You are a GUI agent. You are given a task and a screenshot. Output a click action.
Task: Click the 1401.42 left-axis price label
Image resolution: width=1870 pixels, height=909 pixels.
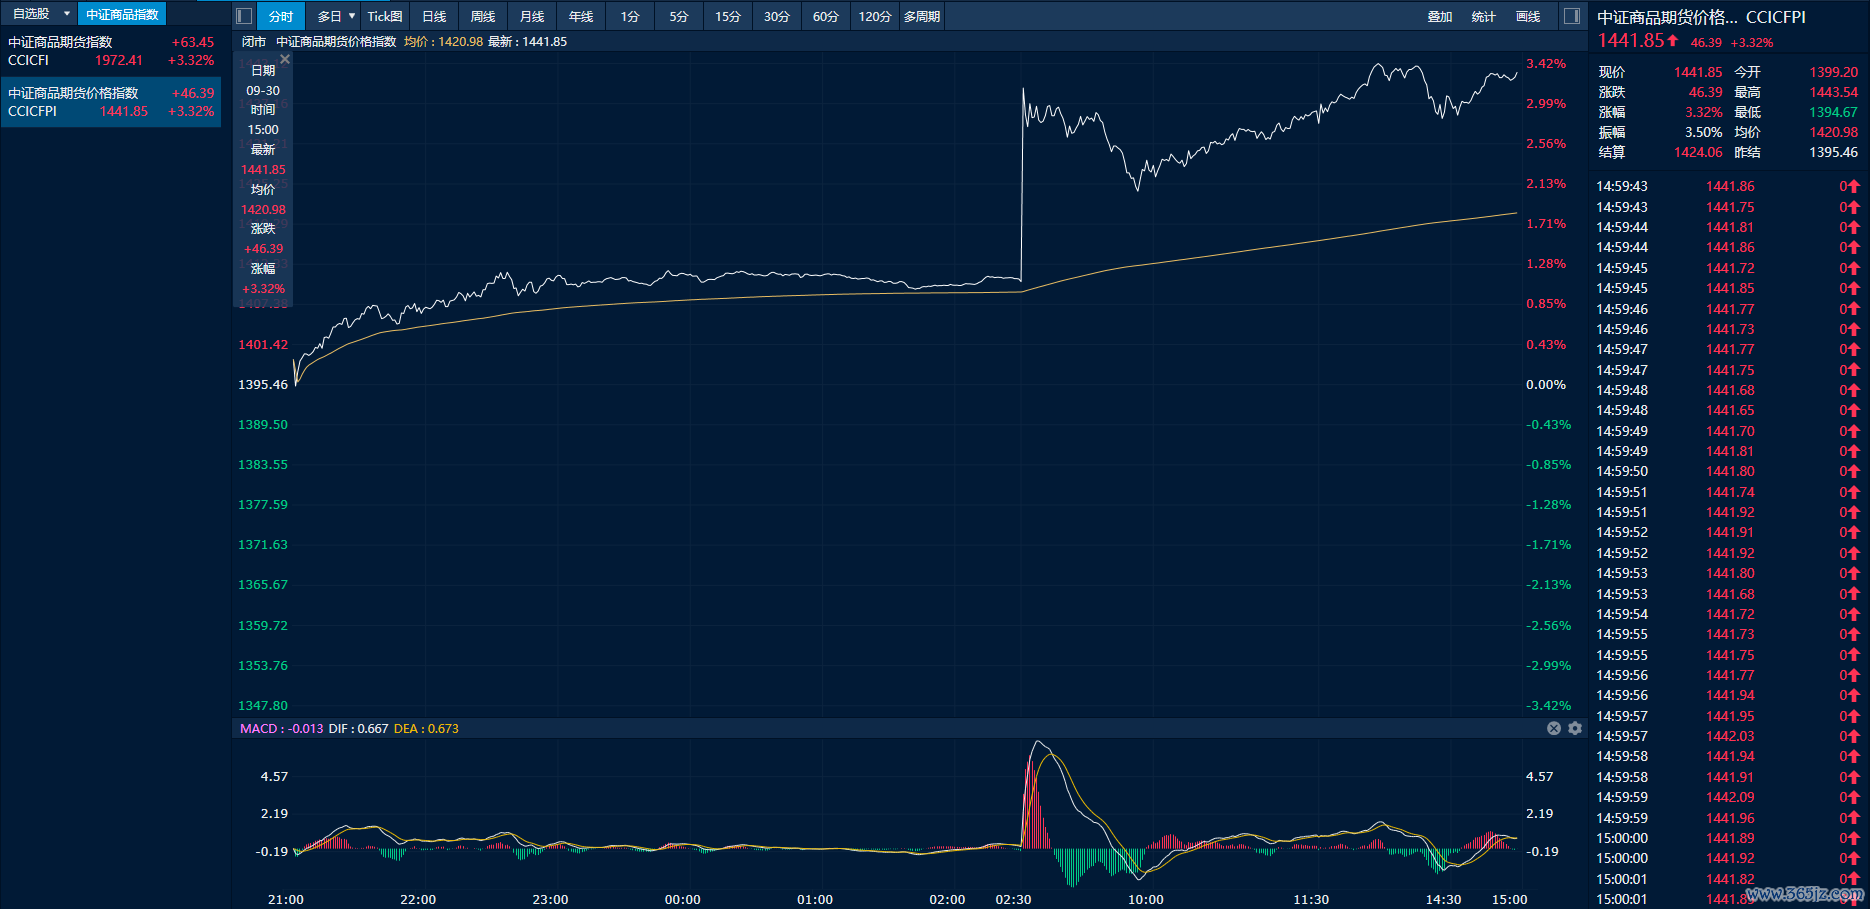[x=263, y=344]
